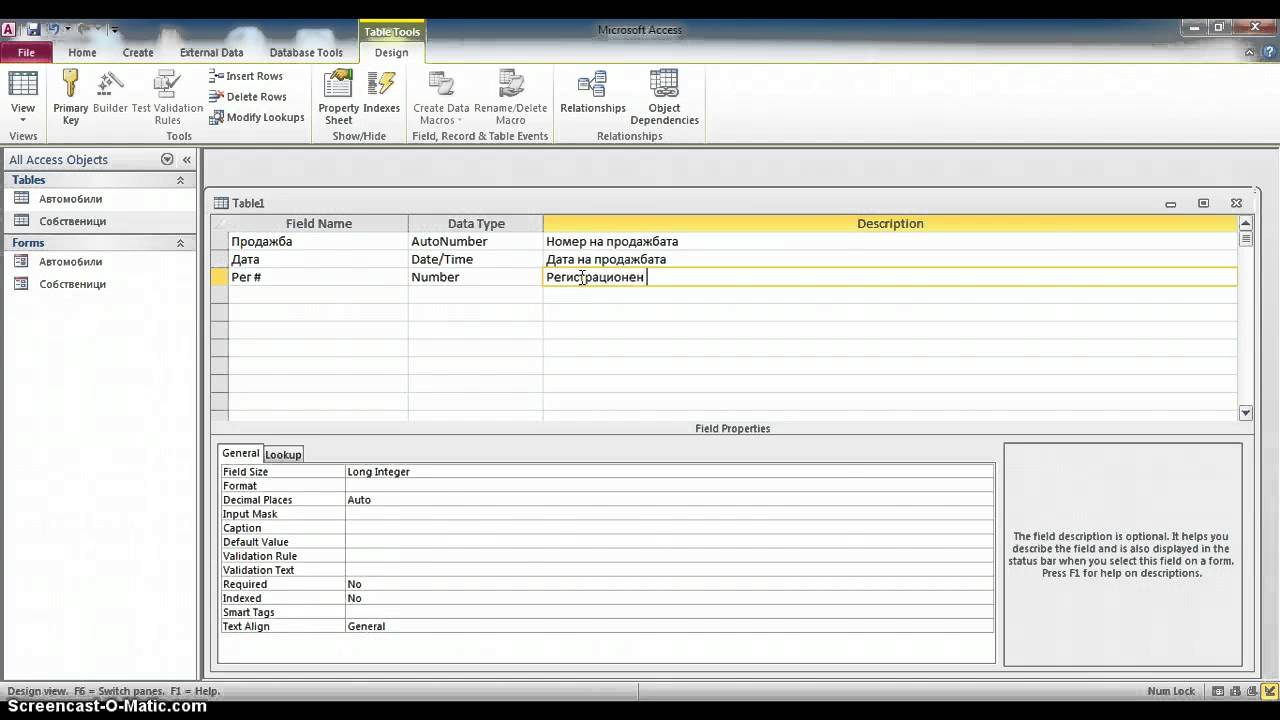Image resolution: width=1280 pixels, height=720 pixels.
Task: Select the Собственици form in the Forms group
Action: 73,284
